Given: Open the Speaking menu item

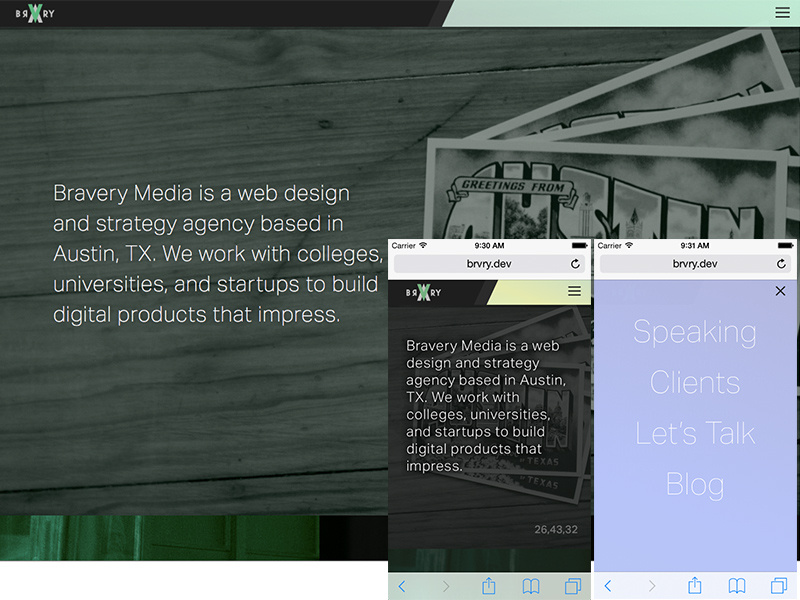Looking at the screenshot, I should point(695,333).
